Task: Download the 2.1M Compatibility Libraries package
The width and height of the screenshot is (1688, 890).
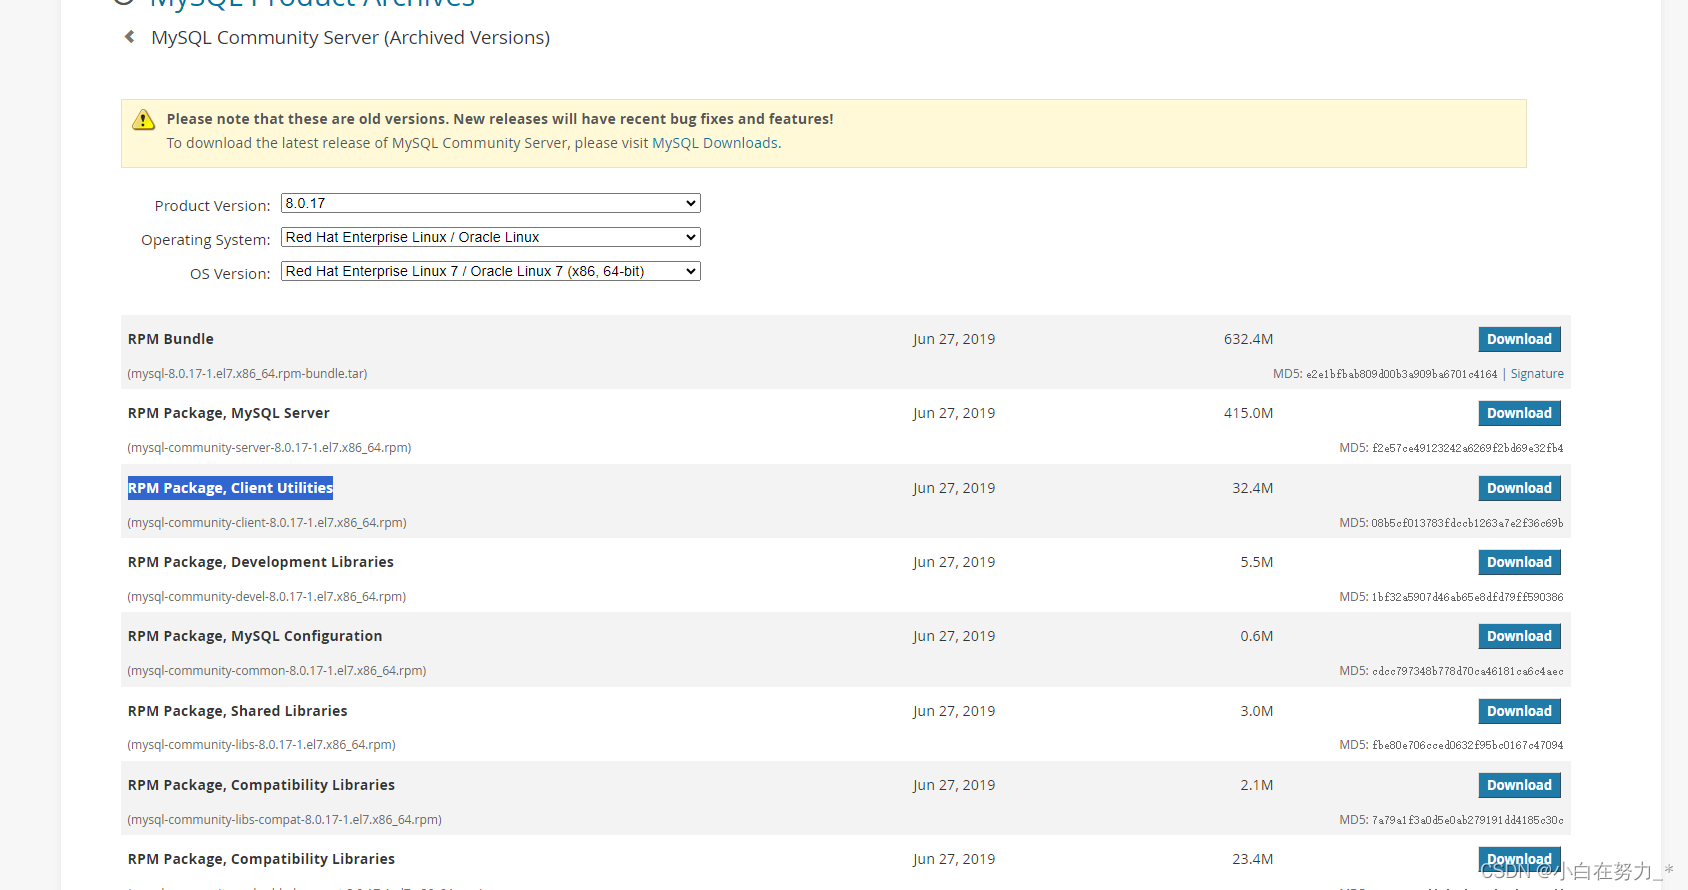Action: pos(1519,785)
